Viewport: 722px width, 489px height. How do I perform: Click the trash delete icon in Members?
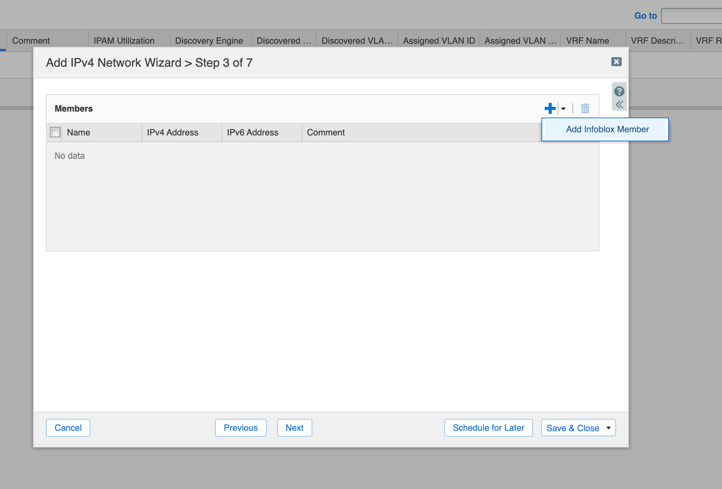[x=585, y=108]
